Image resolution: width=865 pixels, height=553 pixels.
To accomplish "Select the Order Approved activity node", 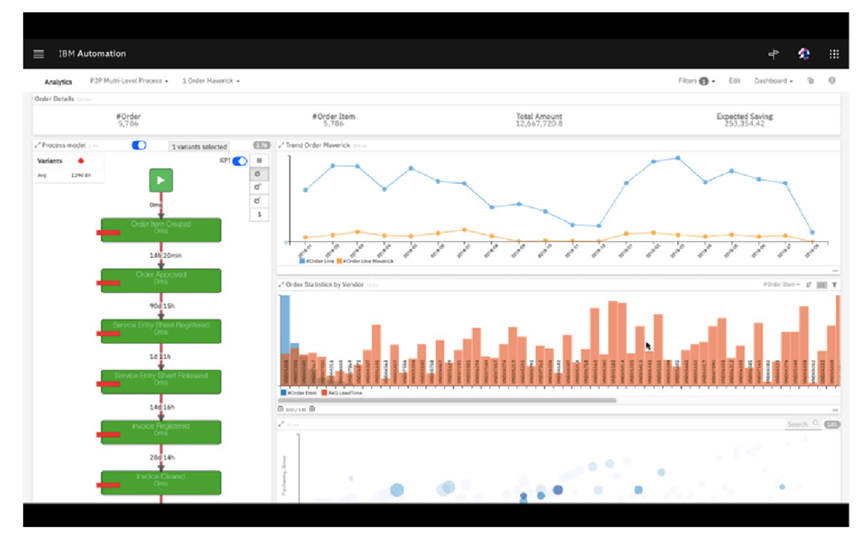I will pos(161,280).
